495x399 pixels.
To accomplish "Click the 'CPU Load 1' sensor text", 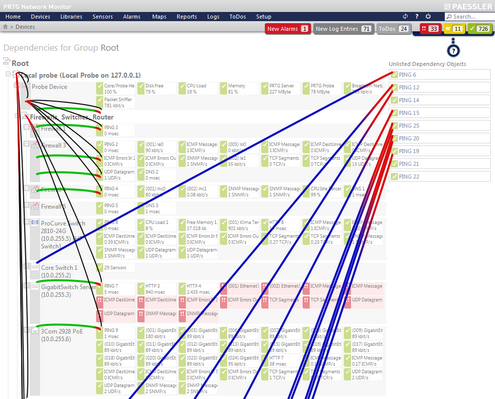I will 157,222.
